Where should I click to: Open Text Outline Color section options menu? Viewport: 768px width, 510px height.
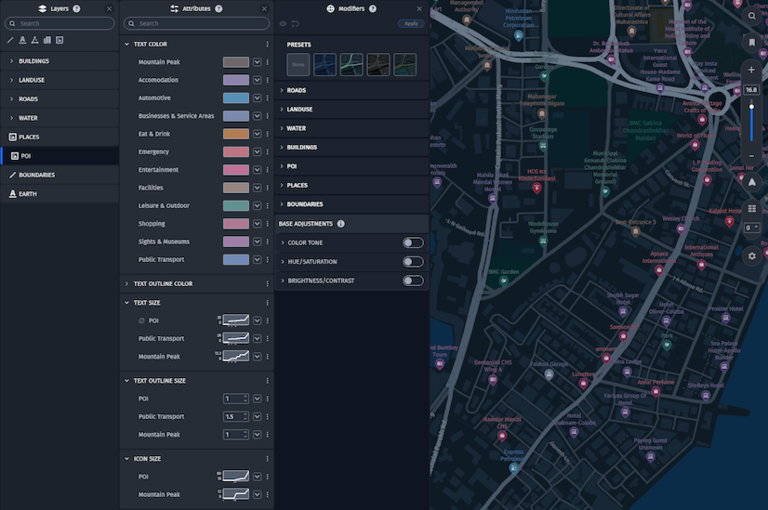click(267, 284)
